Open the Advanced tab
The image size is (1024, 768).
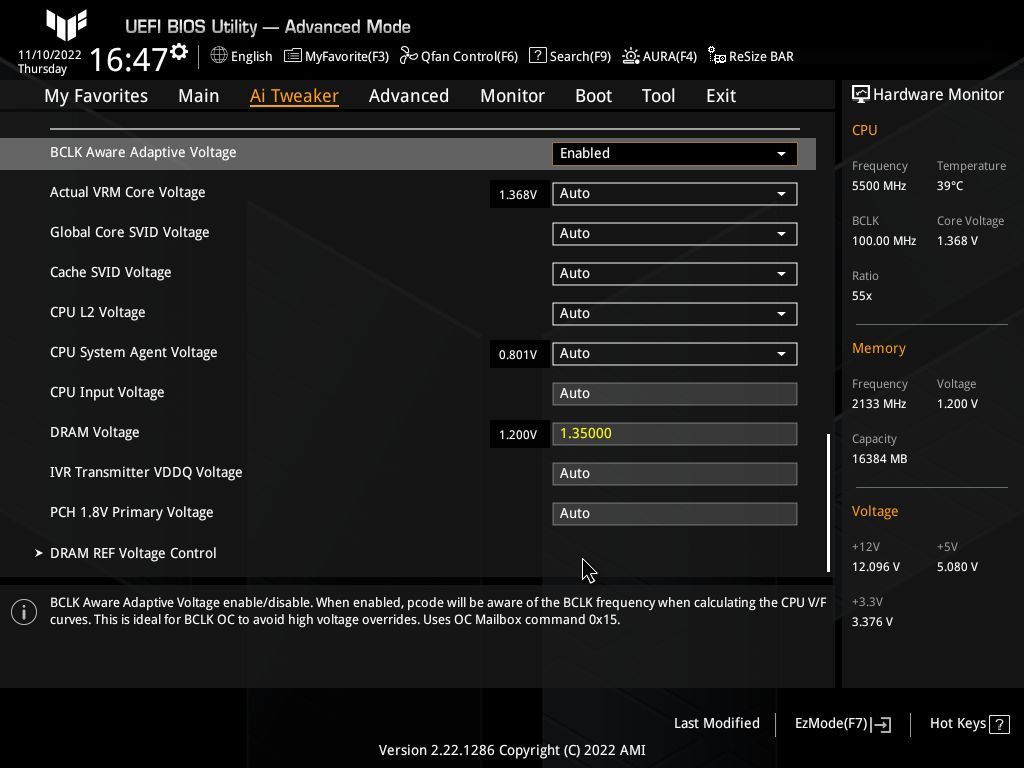409,96
